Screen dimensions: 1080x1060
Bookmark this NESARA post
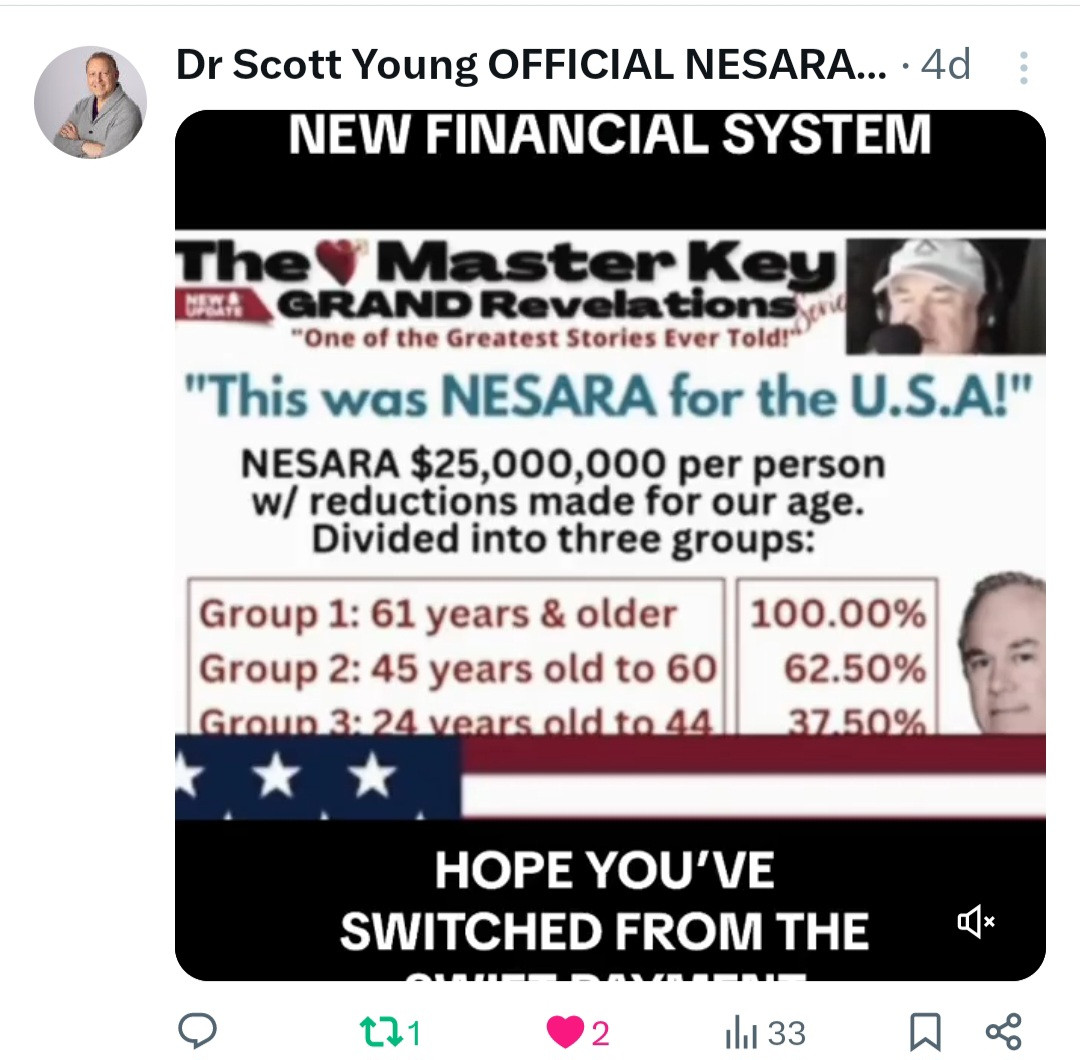click(925, 1032)
